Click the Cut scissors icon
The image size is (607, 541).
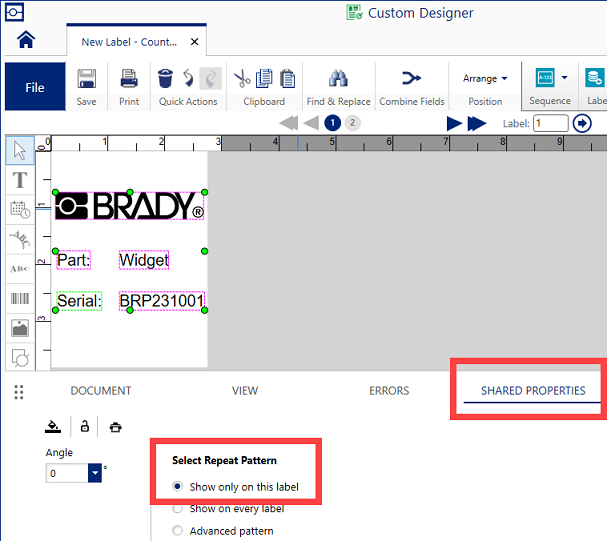click(242, 79)
